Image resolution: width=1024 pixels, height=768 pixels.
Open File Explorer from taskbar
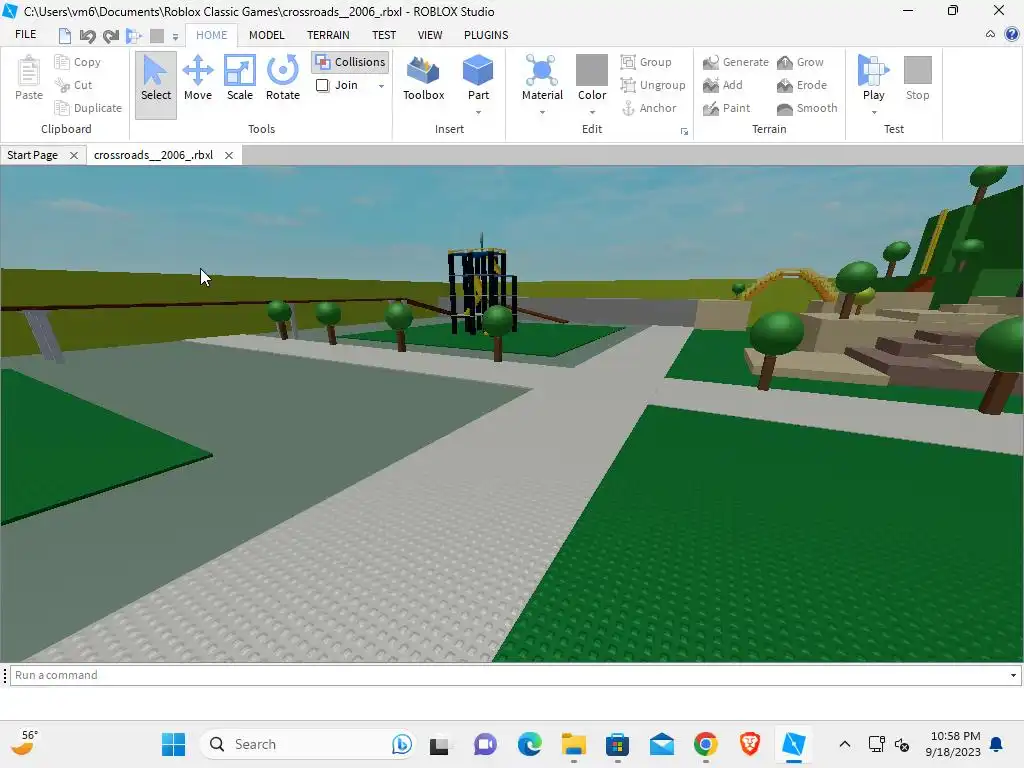pos(573,744)
